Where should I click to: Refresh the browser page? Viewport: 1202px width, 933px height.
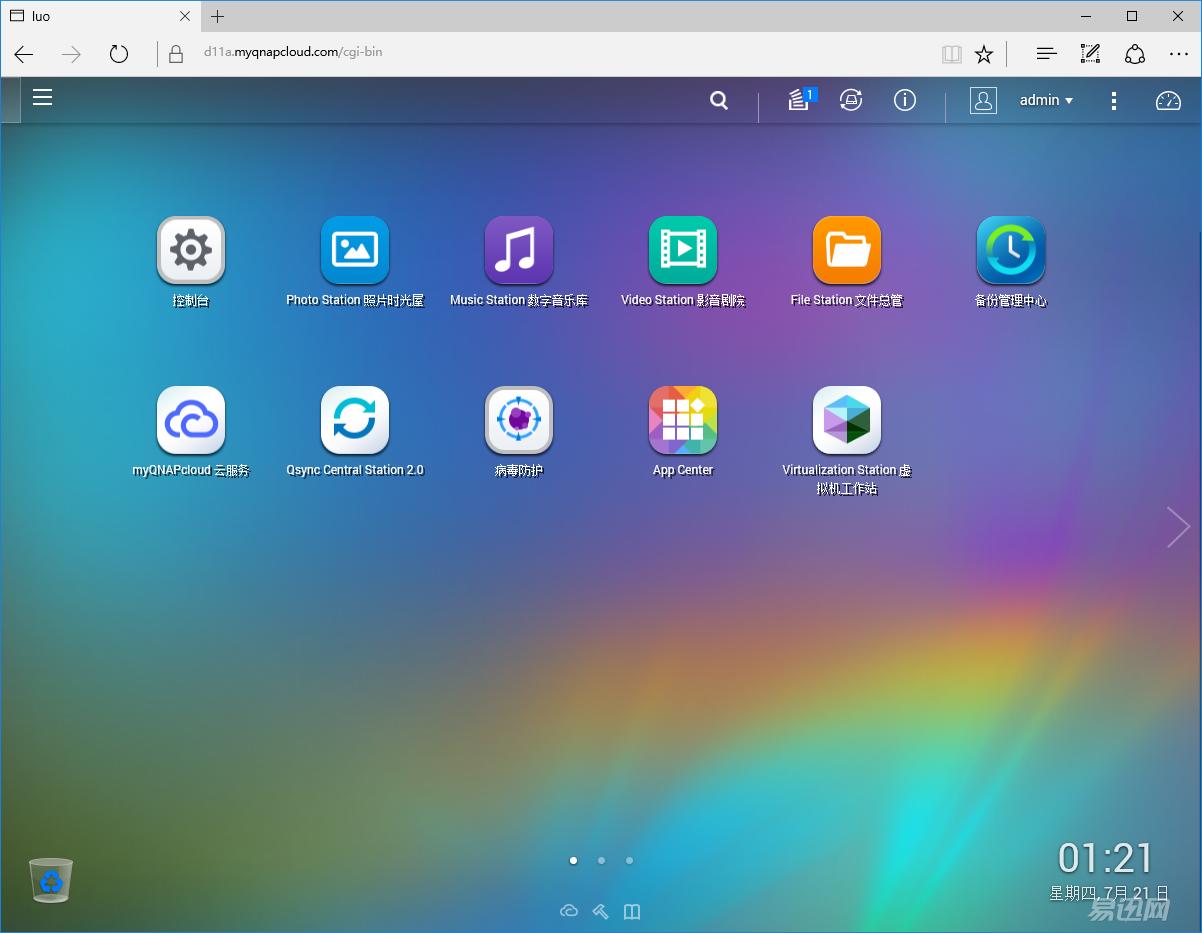coord(119,54)
